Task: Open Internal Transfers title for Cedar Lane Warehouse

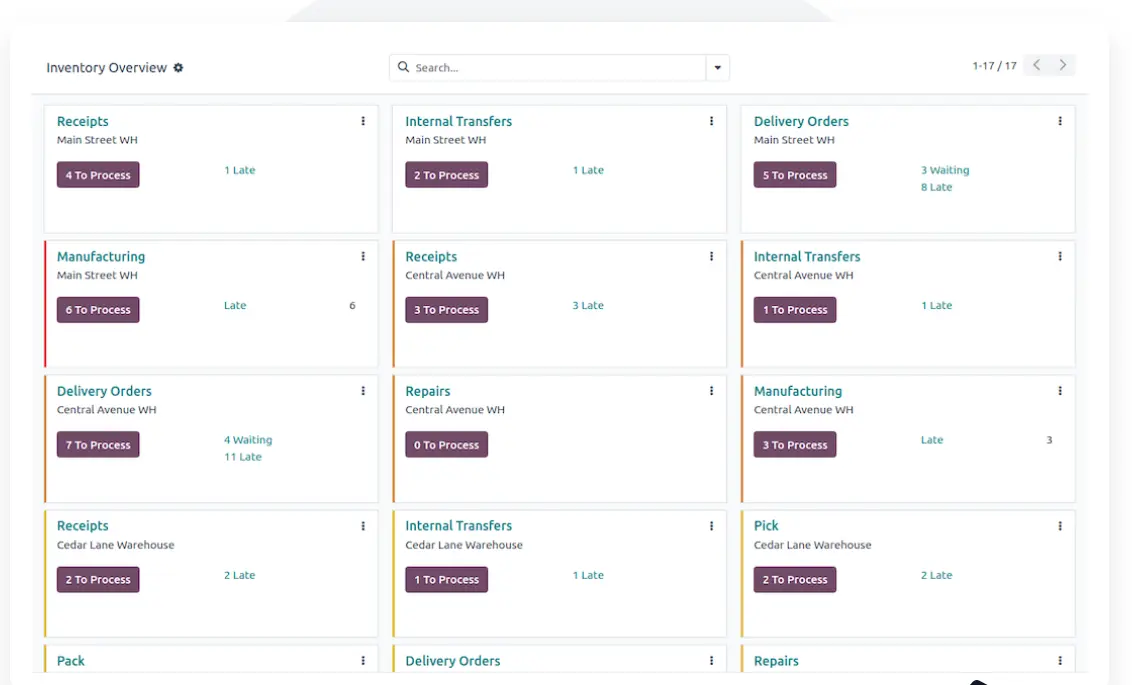Action: [x=458, y=525]
